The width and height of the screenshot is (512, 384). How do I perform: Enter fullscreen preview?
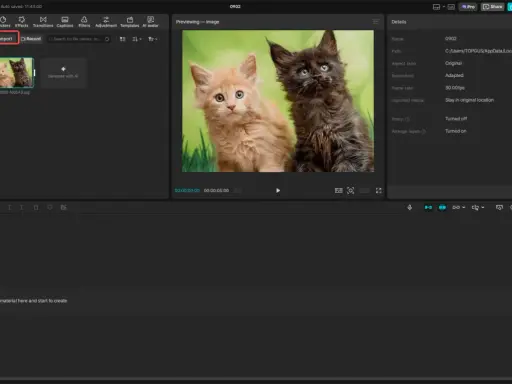point(379,190)
